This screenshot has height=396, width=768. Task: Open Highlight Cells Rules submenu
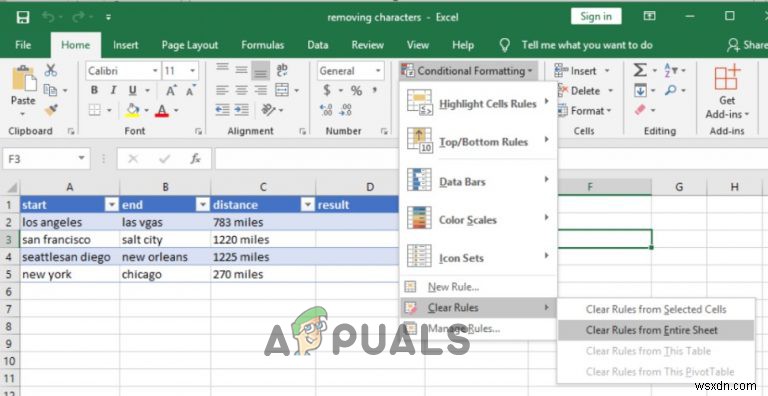click(x=479, y=103)
